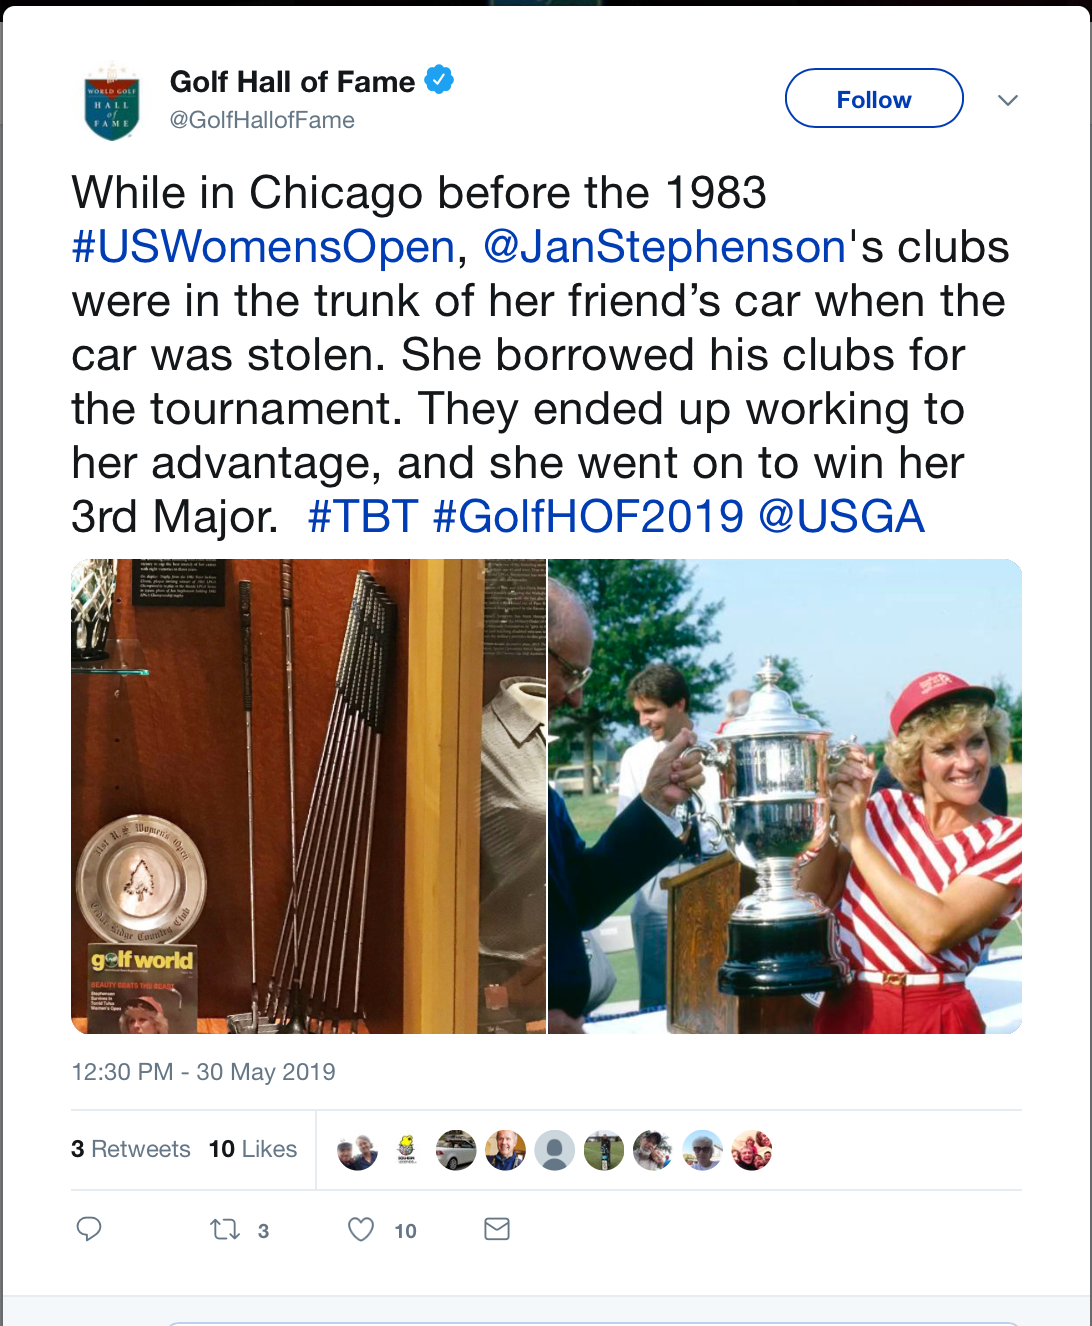View the 10 Likes list
The height and width of the screenshot is (1326, 1092).
tap(252, 1149)
